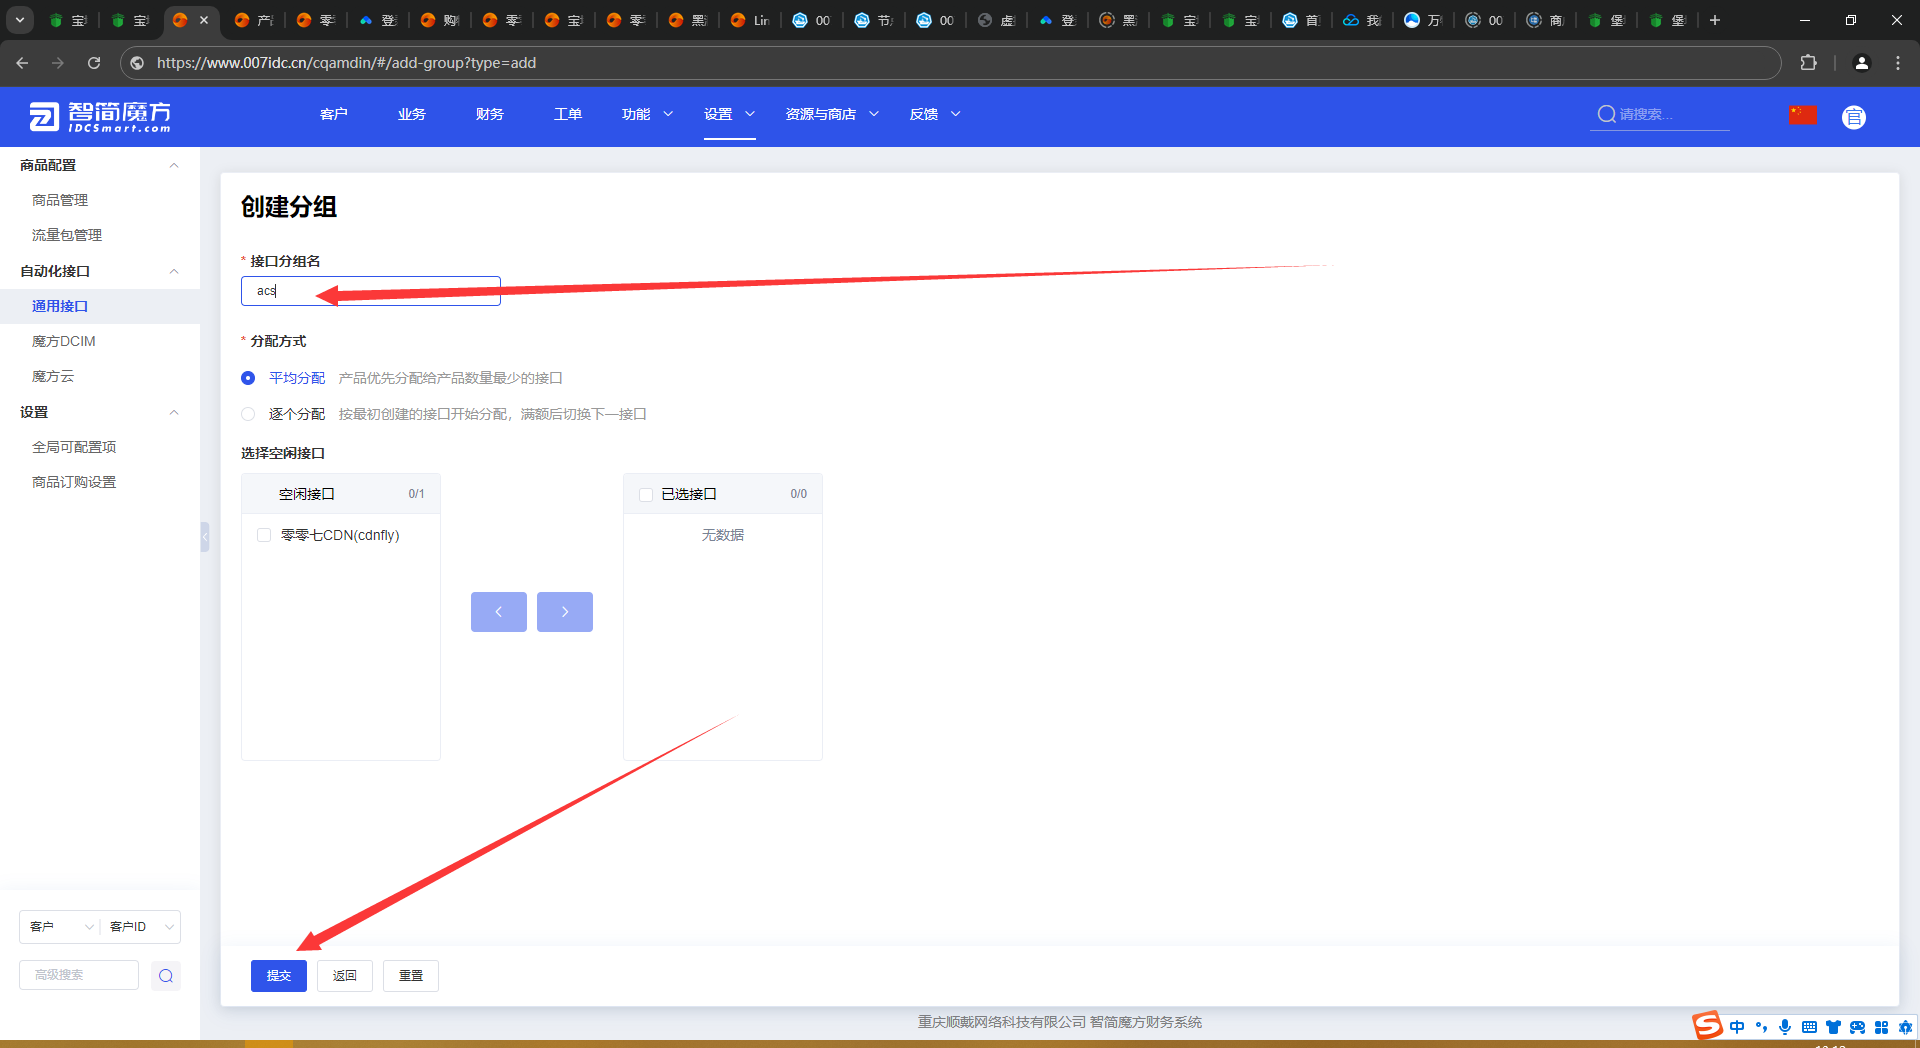Select the 平均分配 radio option
The image size is (1920, 1048).
tap(248, 378)
